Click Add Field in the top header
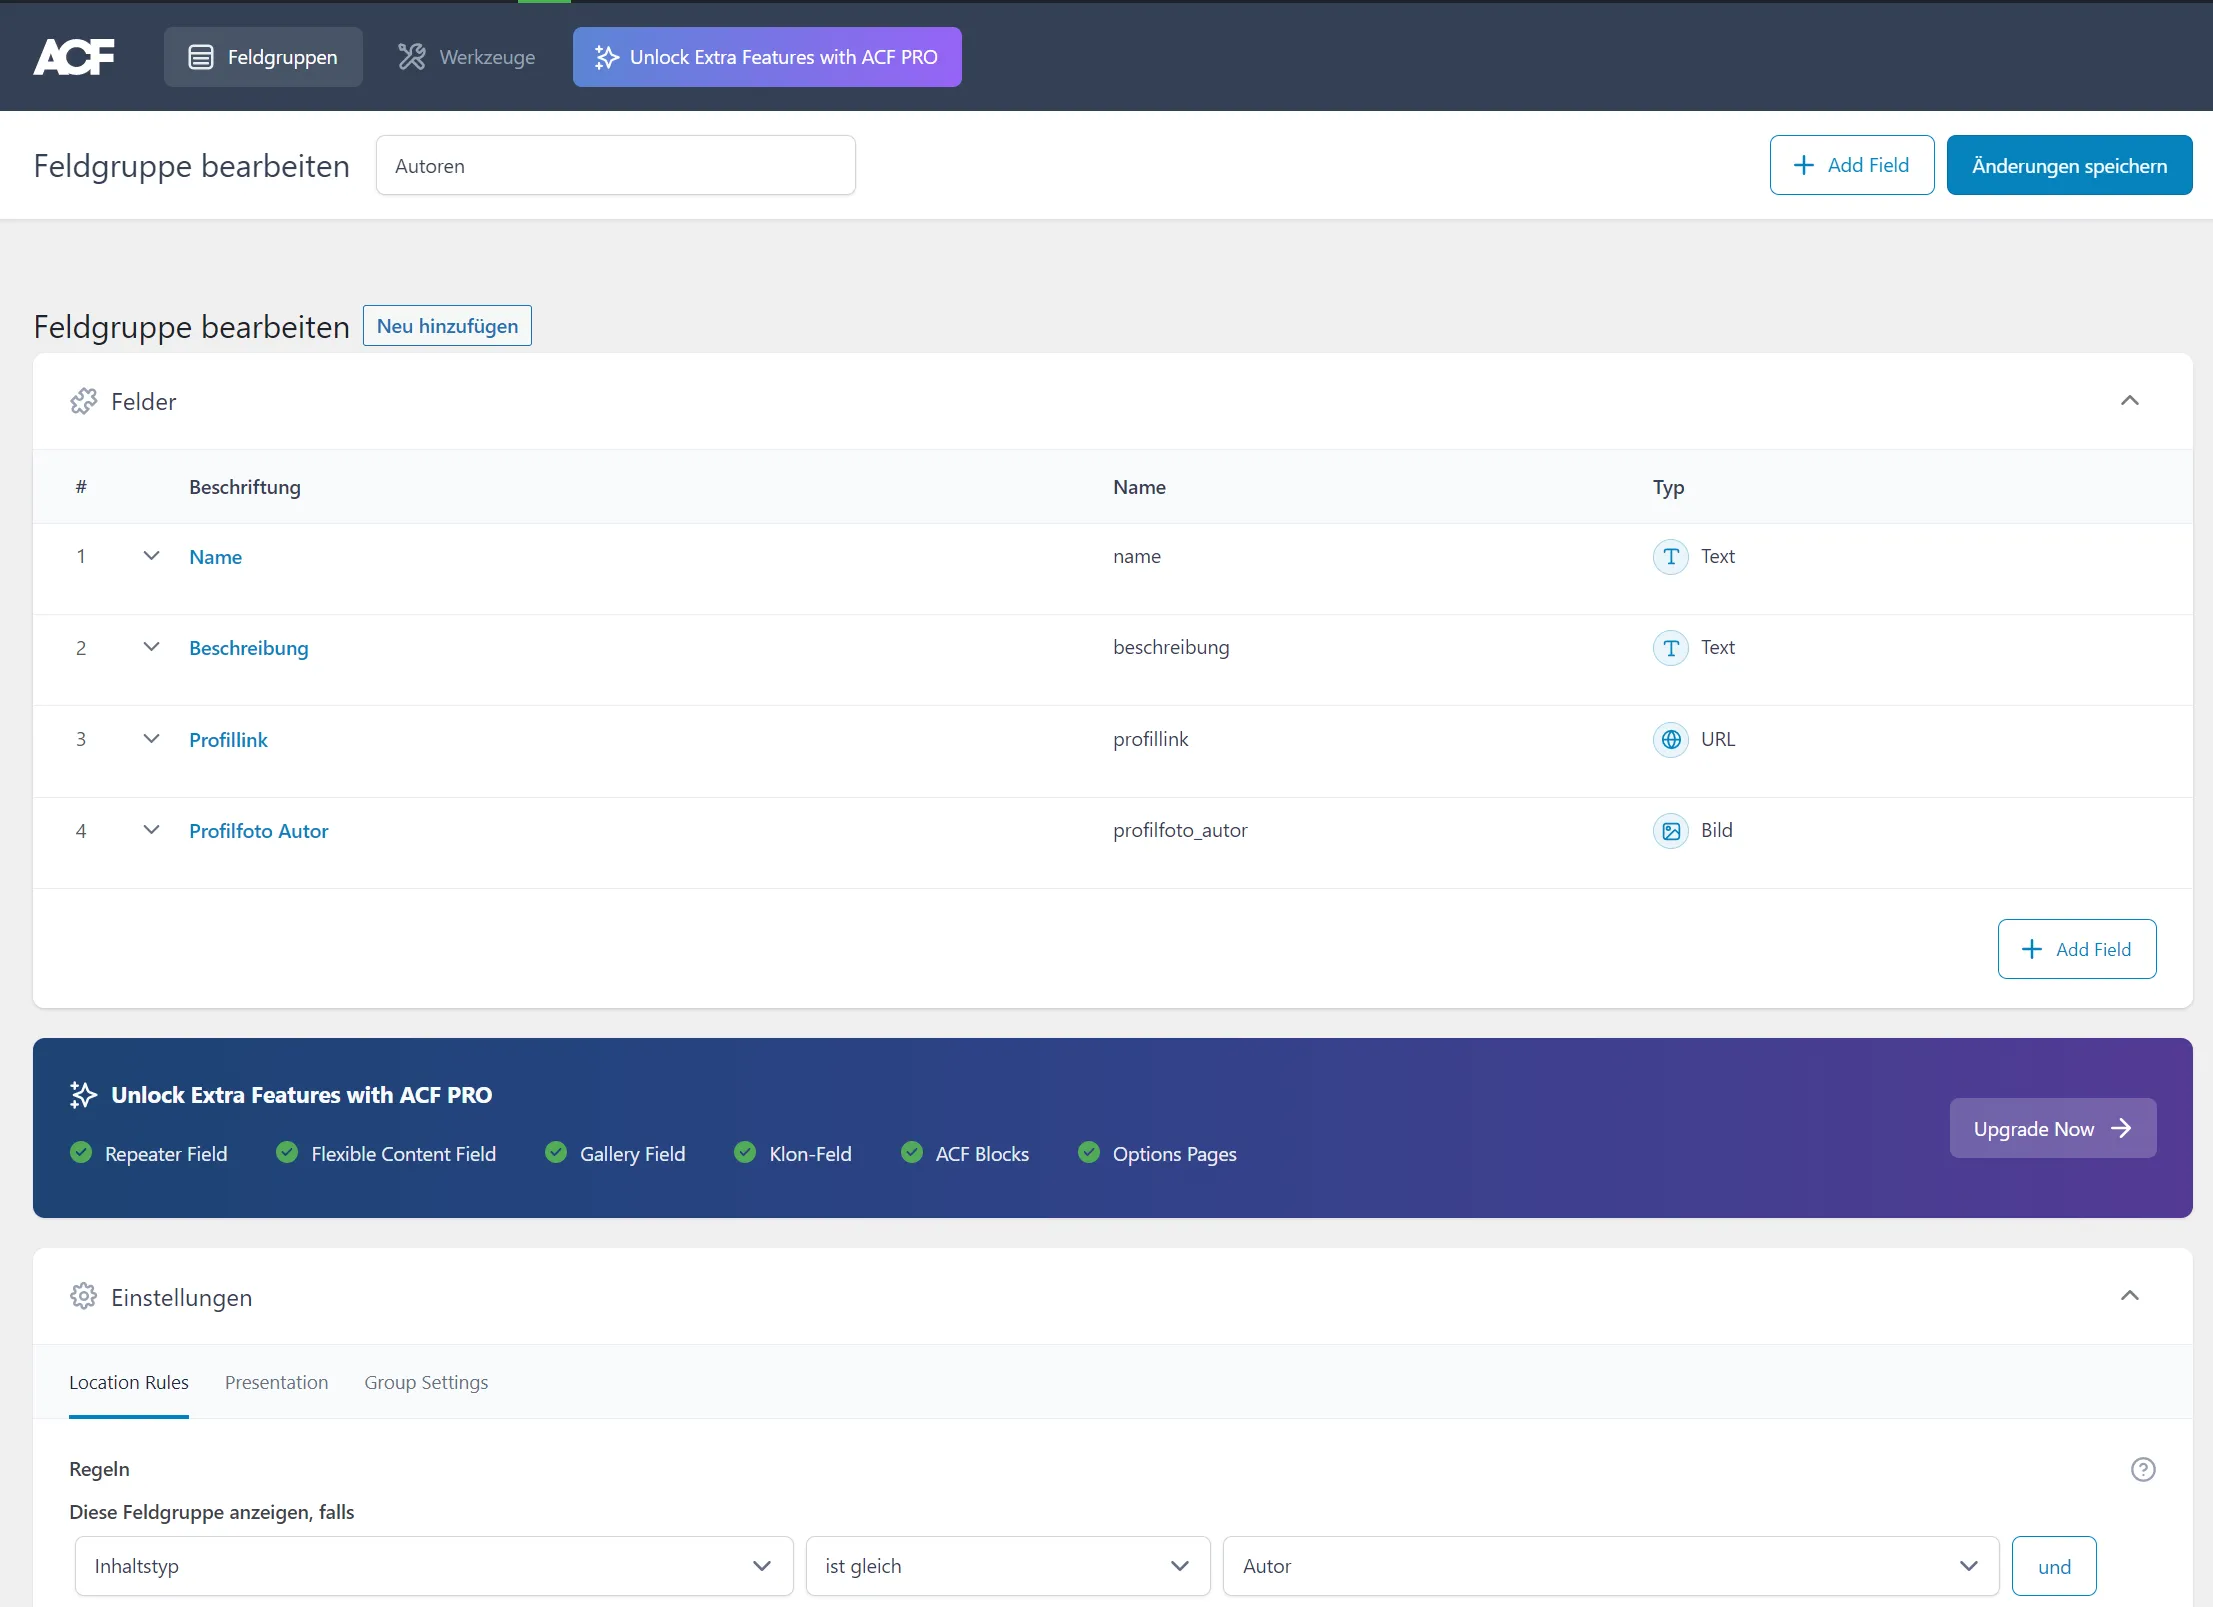The height and width of the screenshot is (1607, 2213). click(x=1852, y=165)
